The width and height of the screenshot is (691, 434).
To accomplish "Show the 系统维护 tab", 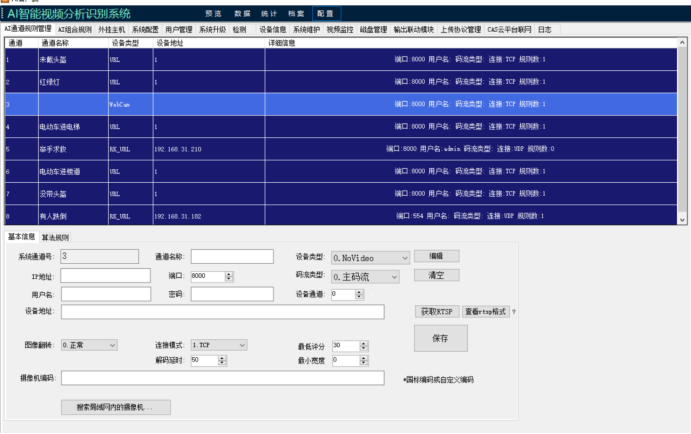I will [x=306, y=30].
